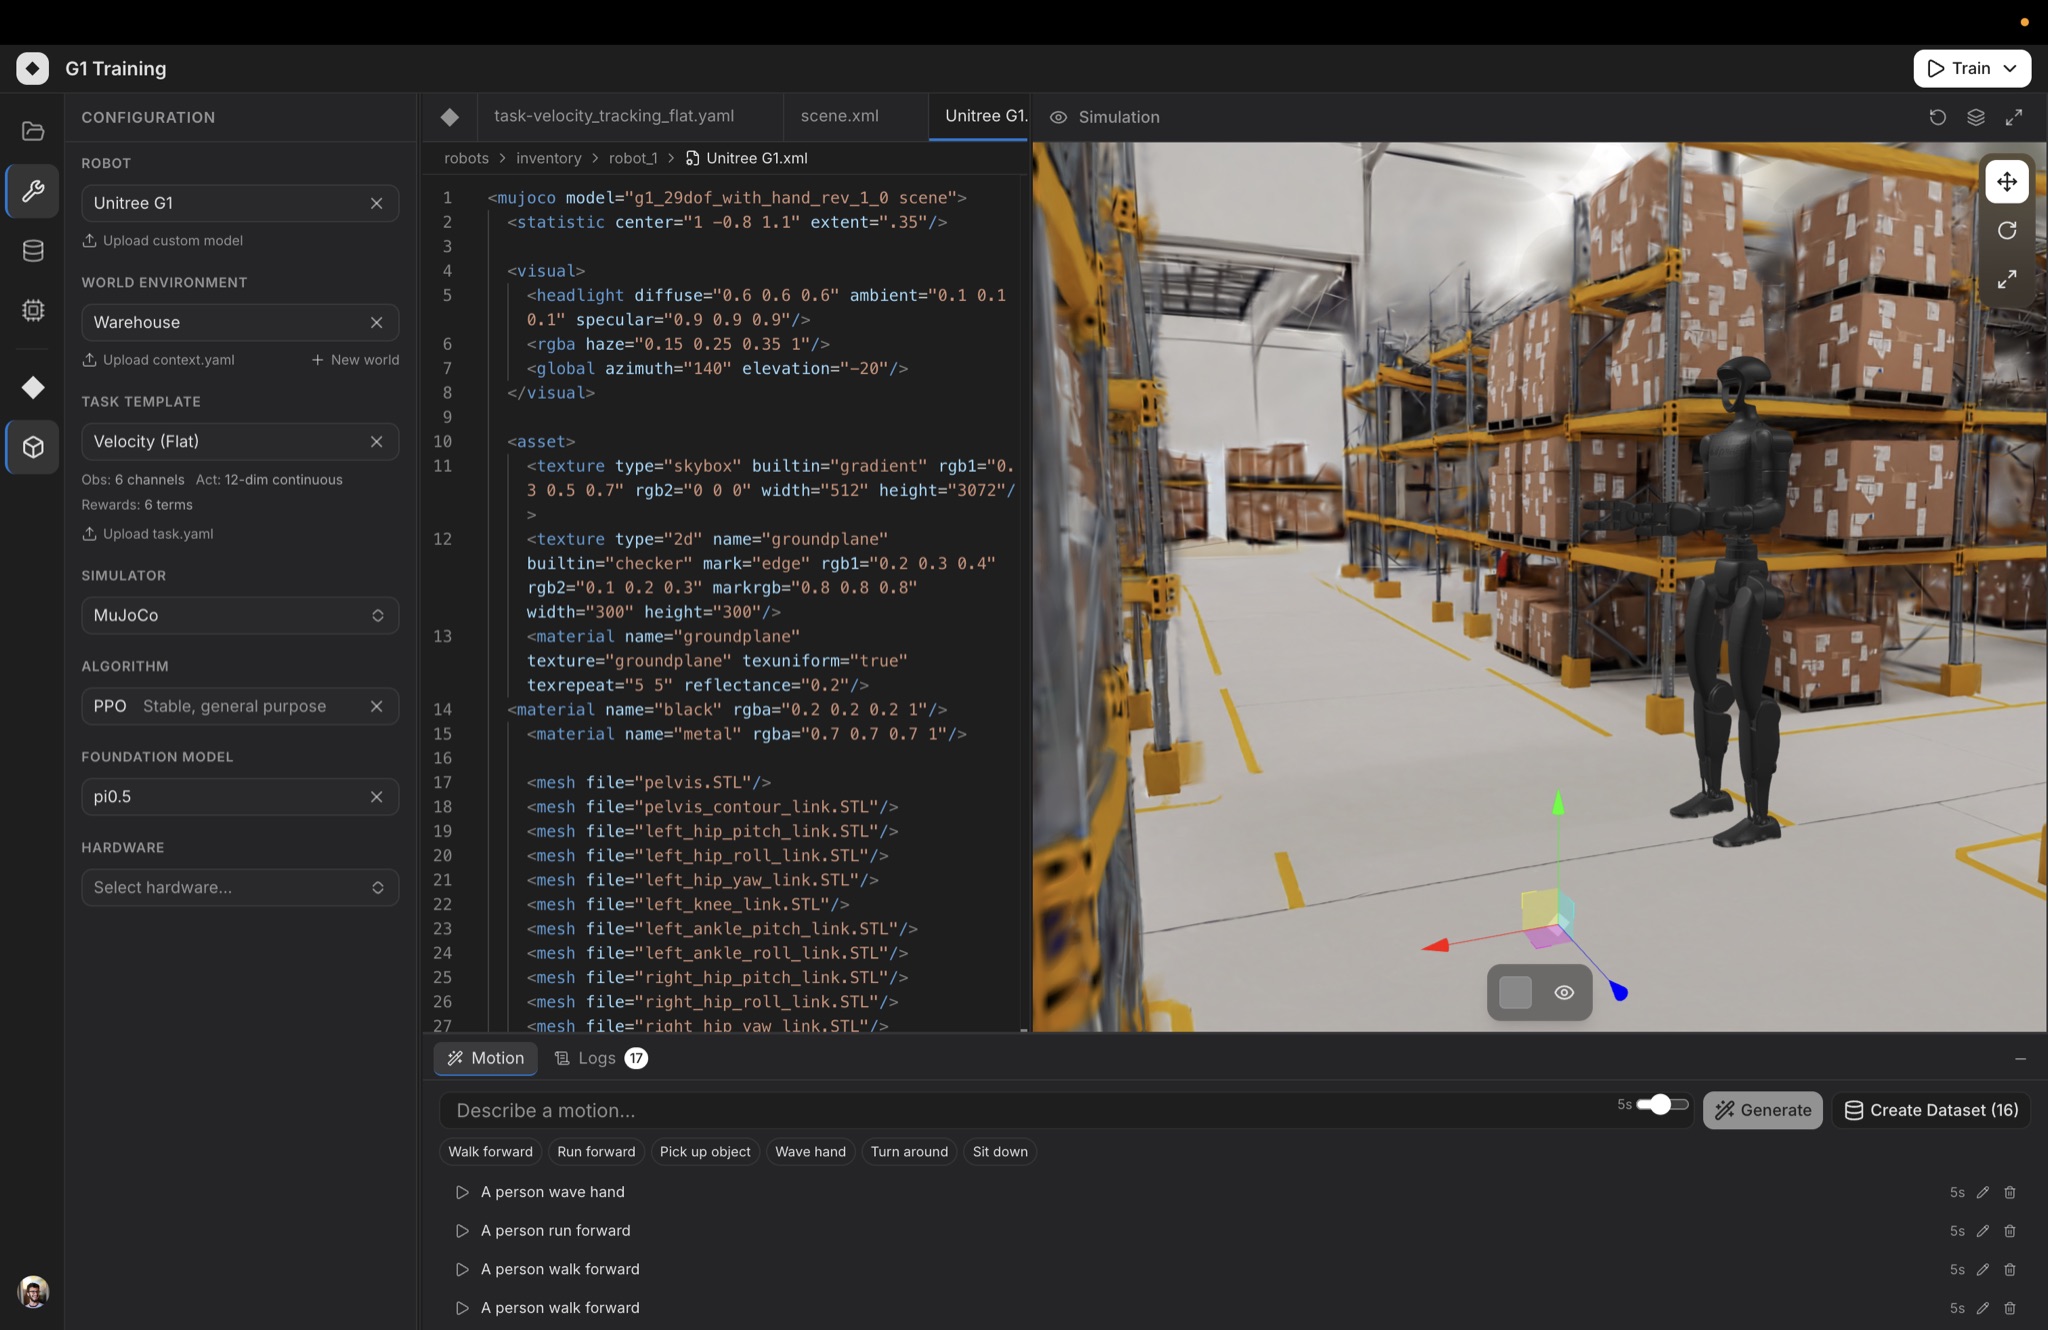Select the translate move tool in the viewport
Viewport: 2048px width, 1330px height.
[2007, 181]
